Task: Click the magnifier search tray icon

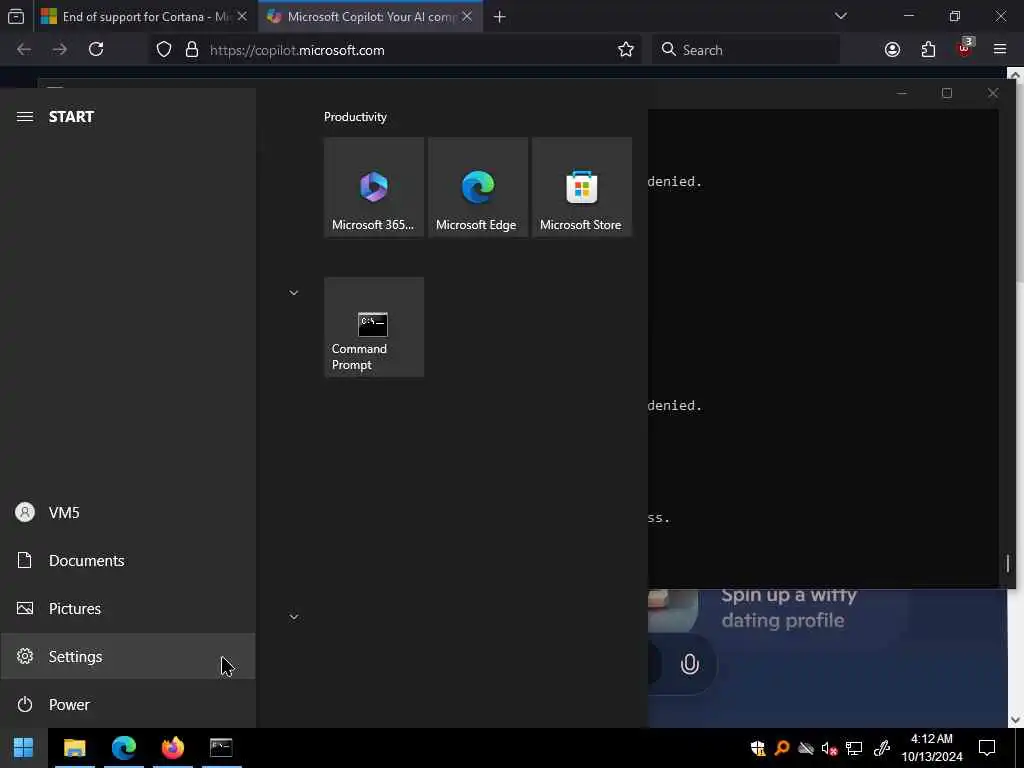Action: [782, 748]
